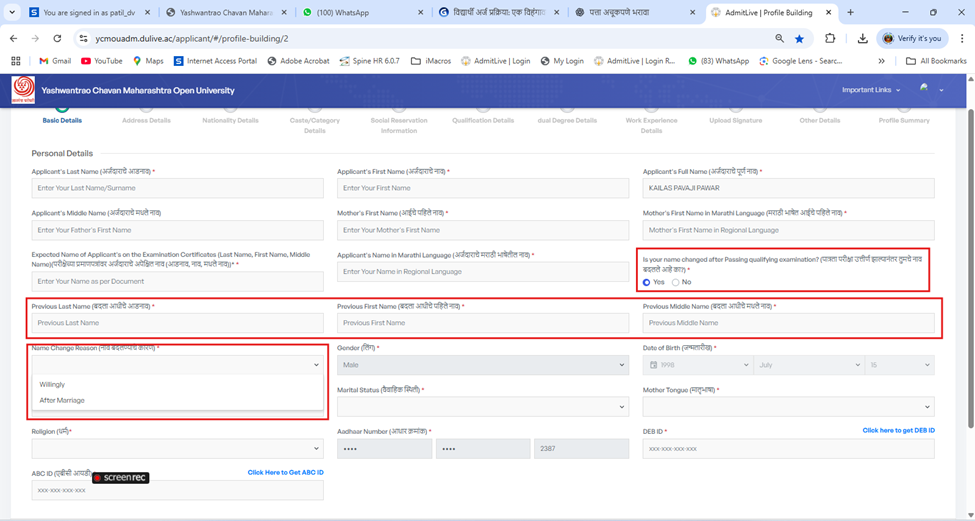
Task: Open the Important Links menu
Action: [870, 90]
